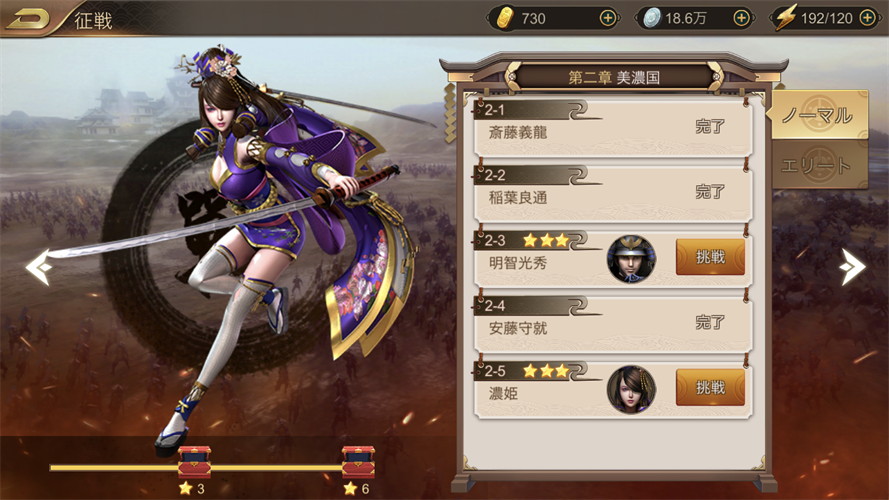Challenge stage 2-5 濃姫
The height and width of the screenshot is (500, 889).
pos(710,388)
